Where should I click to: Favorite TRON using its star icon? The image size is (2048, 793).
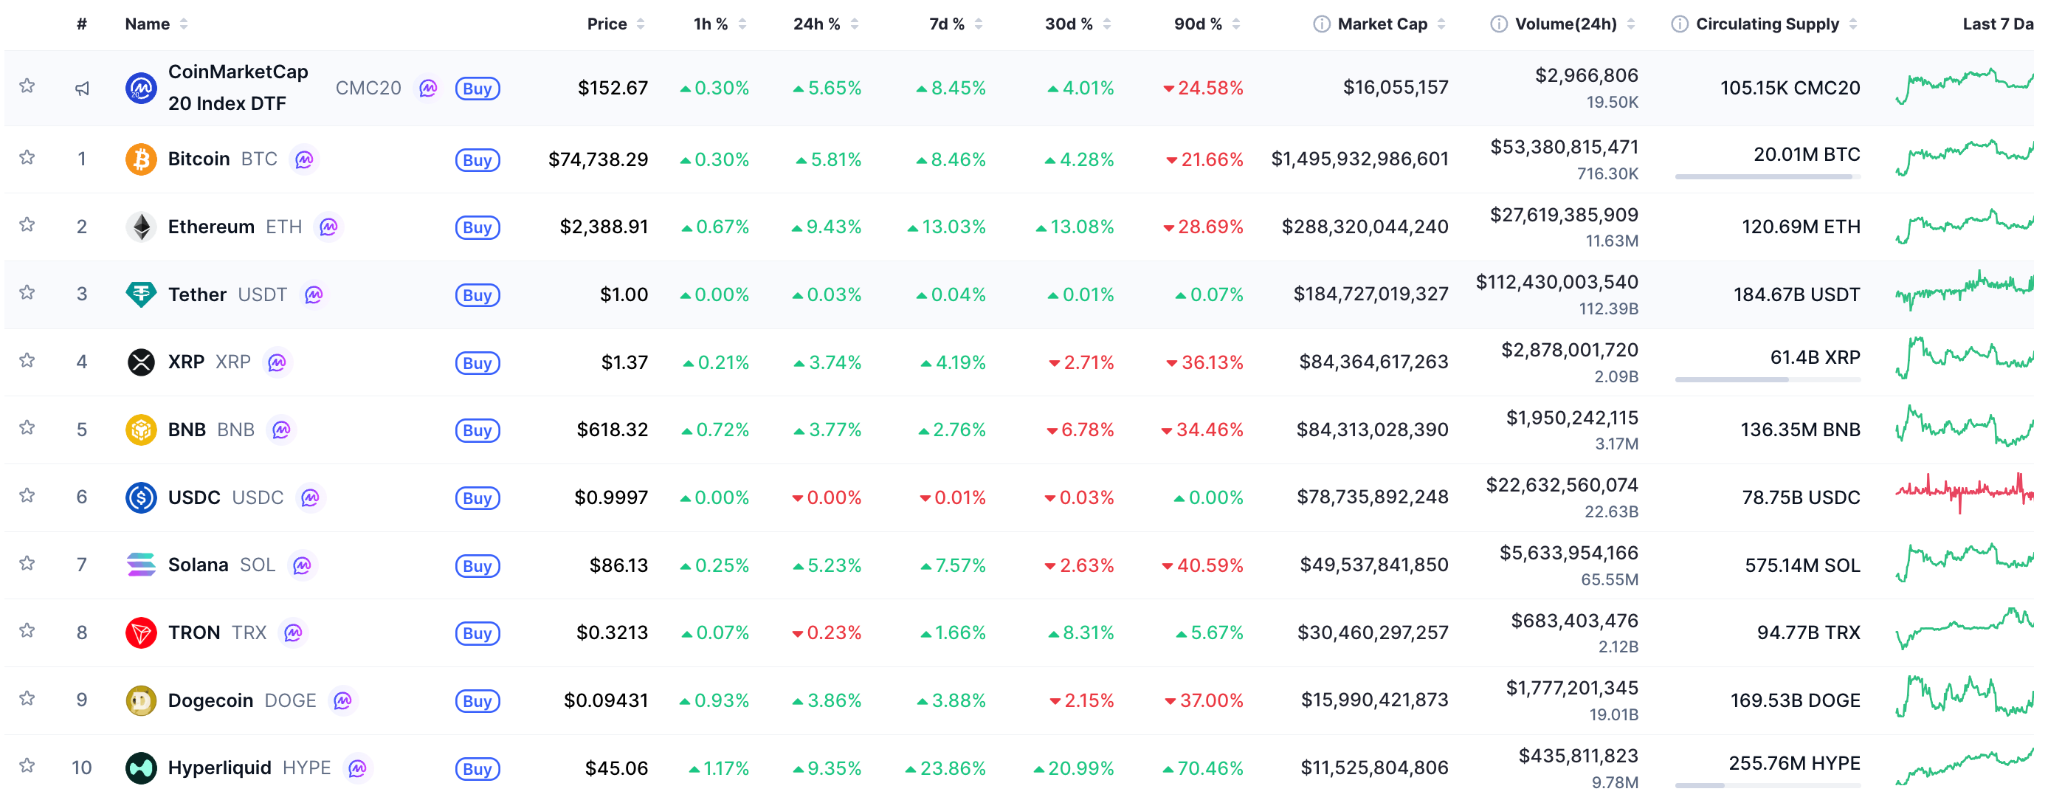(27, 631)
